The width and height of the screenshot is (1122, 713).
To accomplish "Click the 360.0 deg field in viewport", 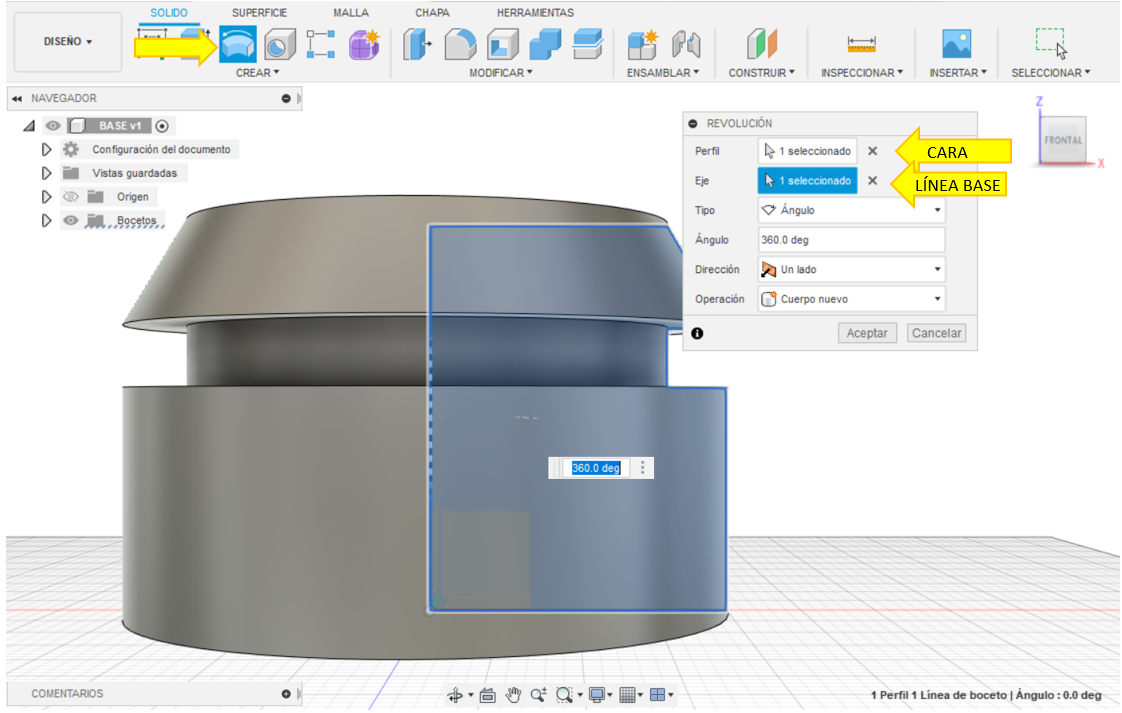I will coord(596,468).
